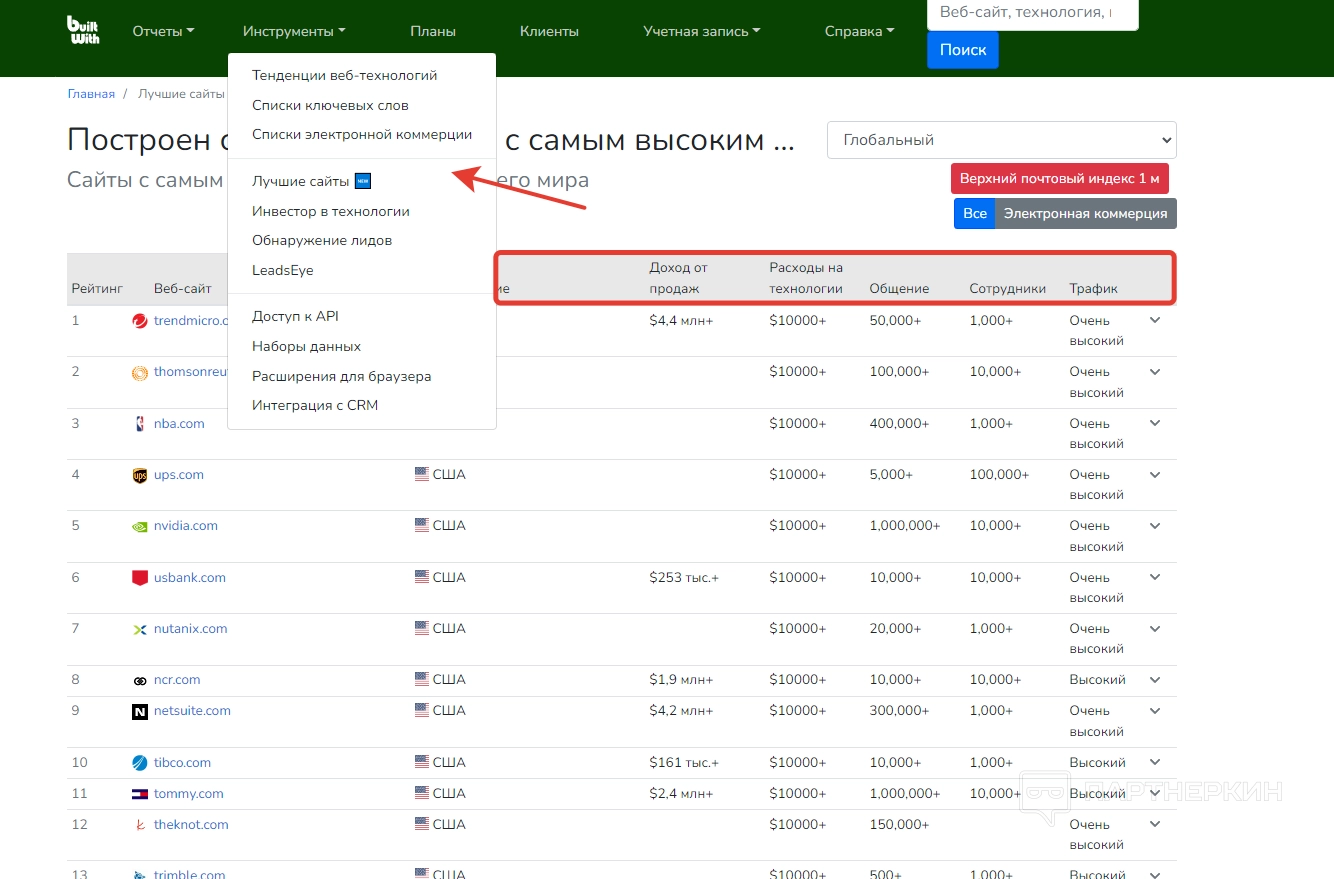Open the "Отчеты" navigation dropdown
The height and width of the screenshot is (879, 1334).
tap(163, 31)
